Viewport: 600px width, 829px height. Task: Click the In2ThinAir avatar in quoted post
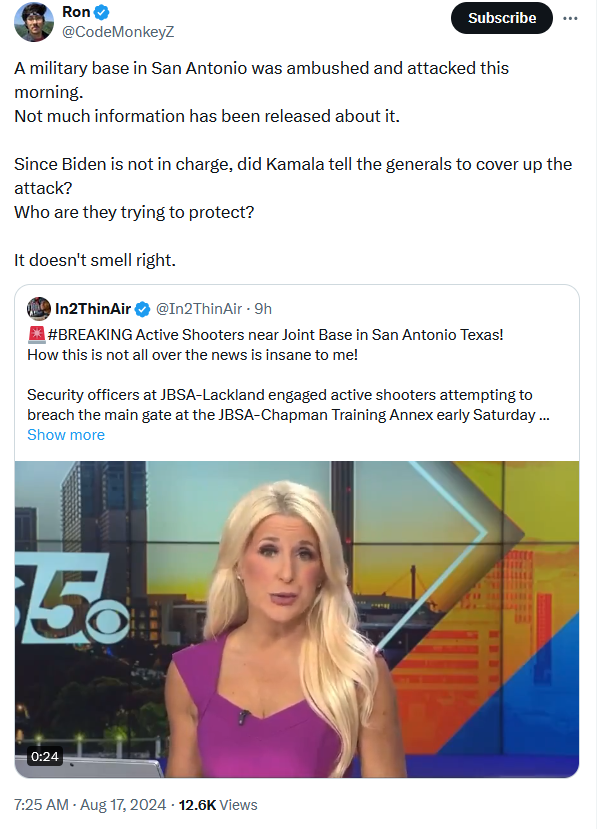[x=39, y=309]
